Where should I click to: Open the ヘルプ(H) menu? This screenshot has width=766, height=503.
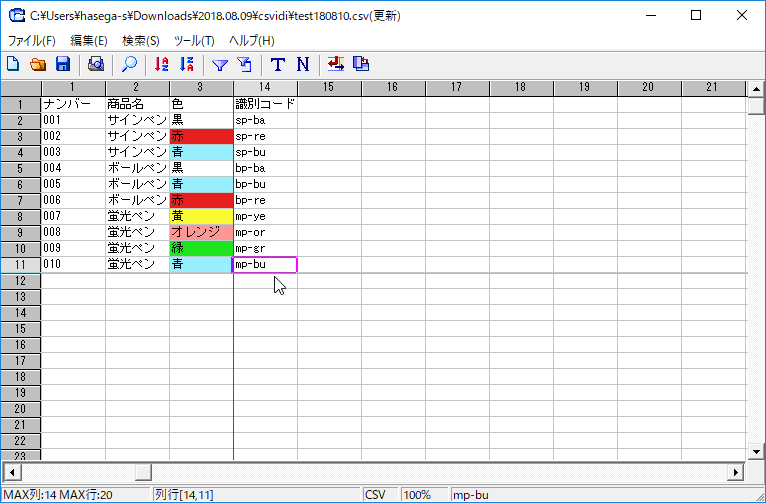(x=252, y=41)
